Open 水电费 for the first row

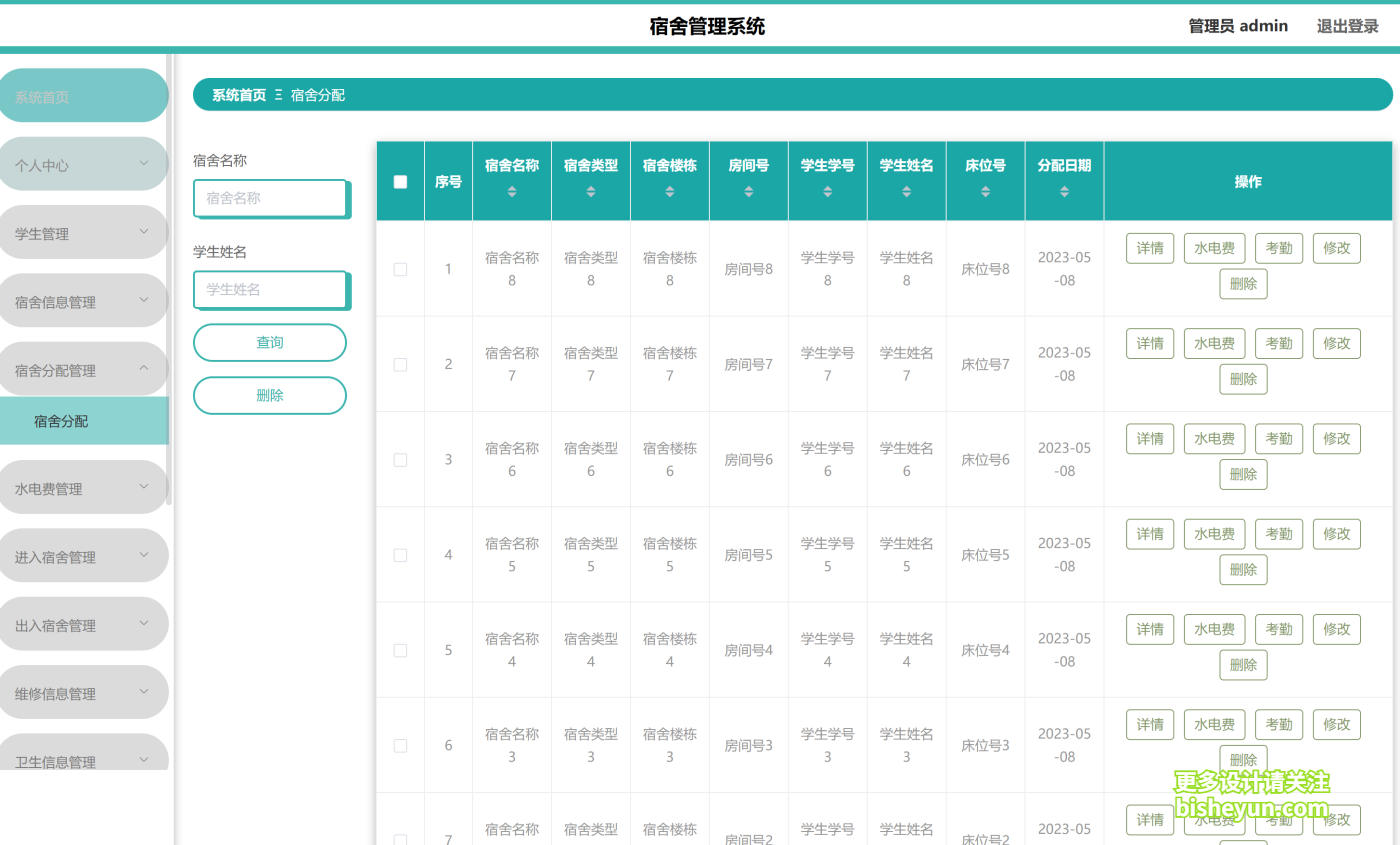(x=1214, y=248)
